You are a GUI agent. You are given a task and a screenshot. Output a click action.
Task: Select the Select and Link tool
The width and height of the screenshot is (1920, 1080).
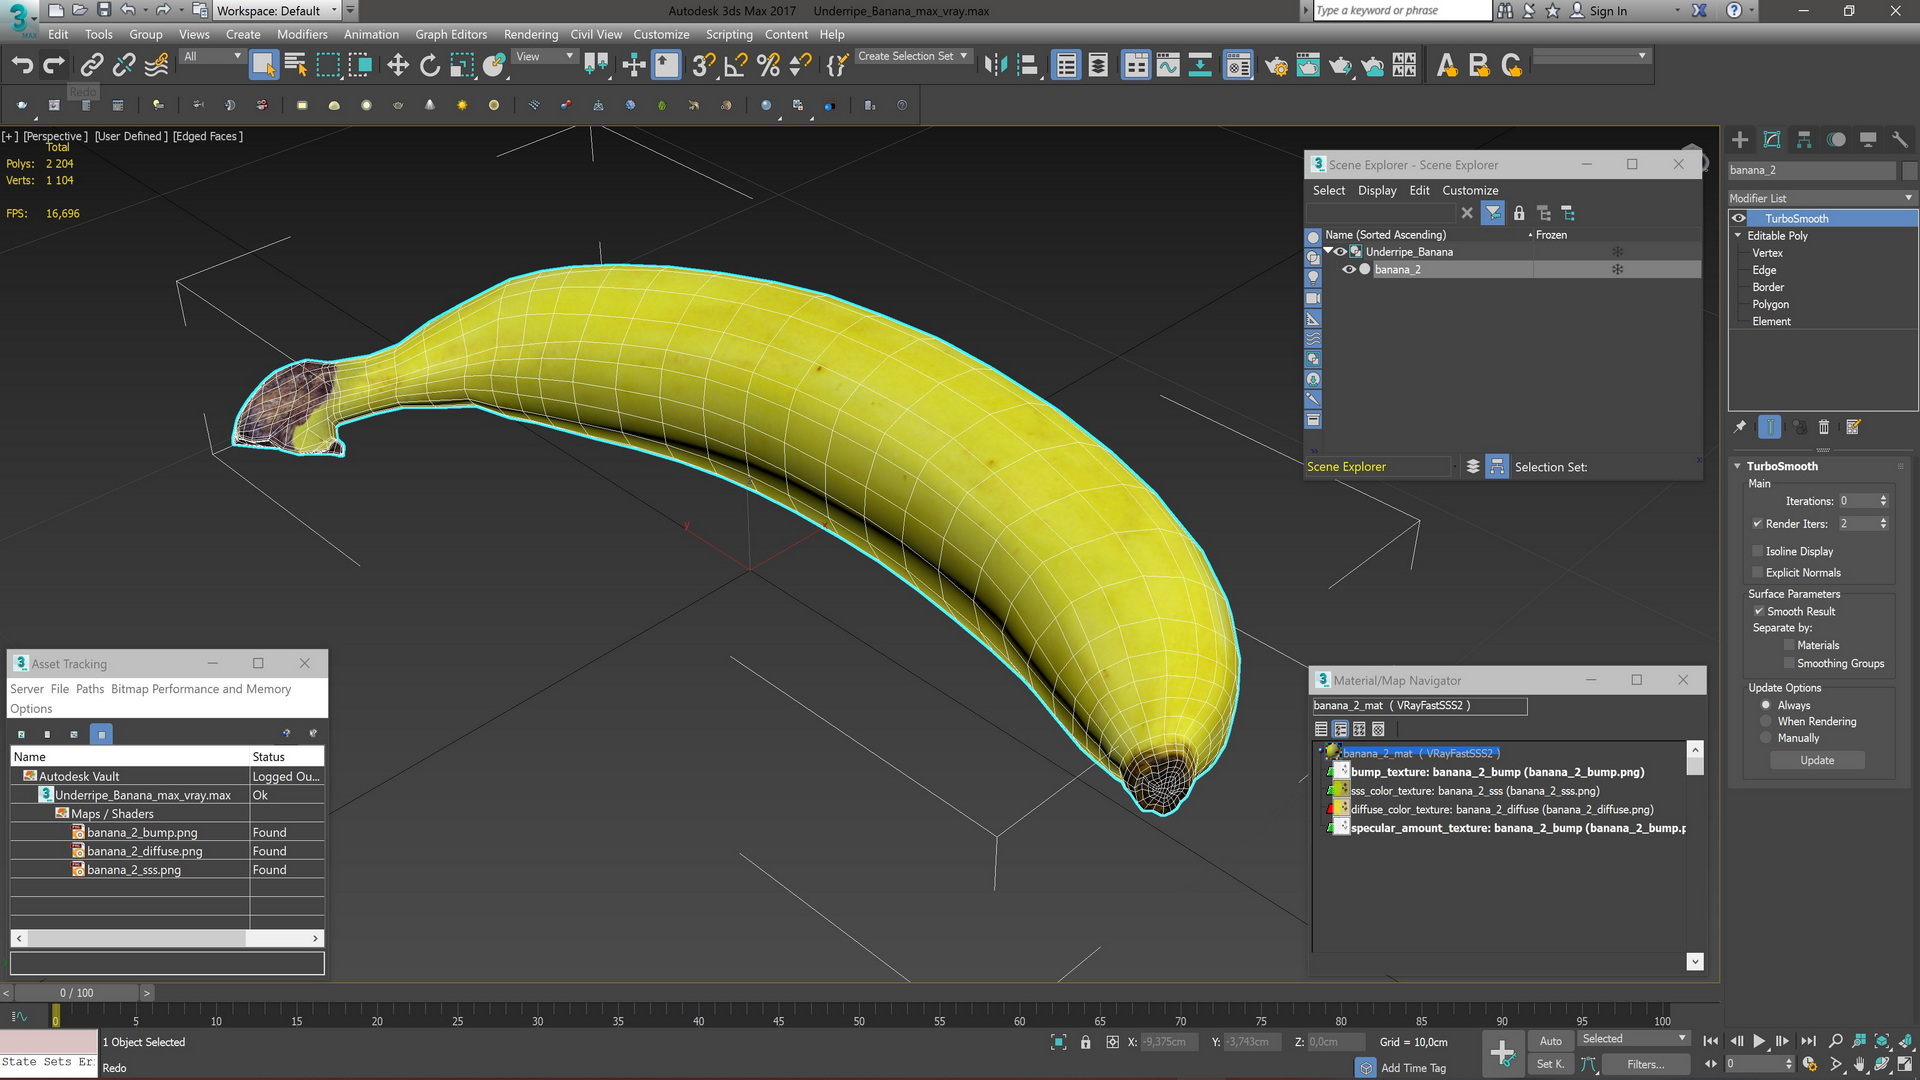(91, 66)
